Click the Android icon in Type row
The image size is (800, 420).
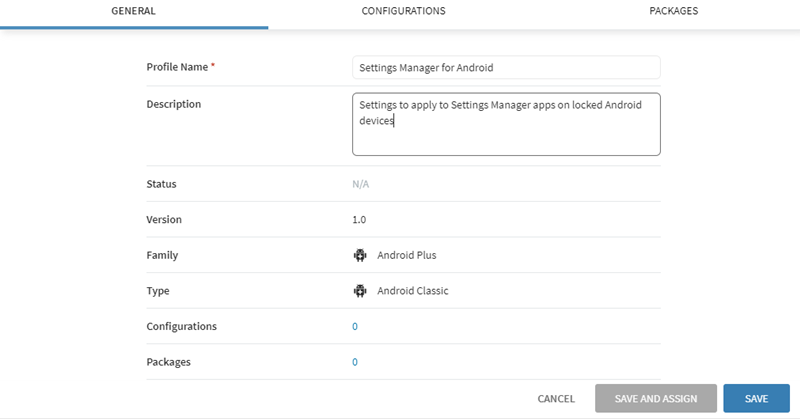tap(360, 291)
